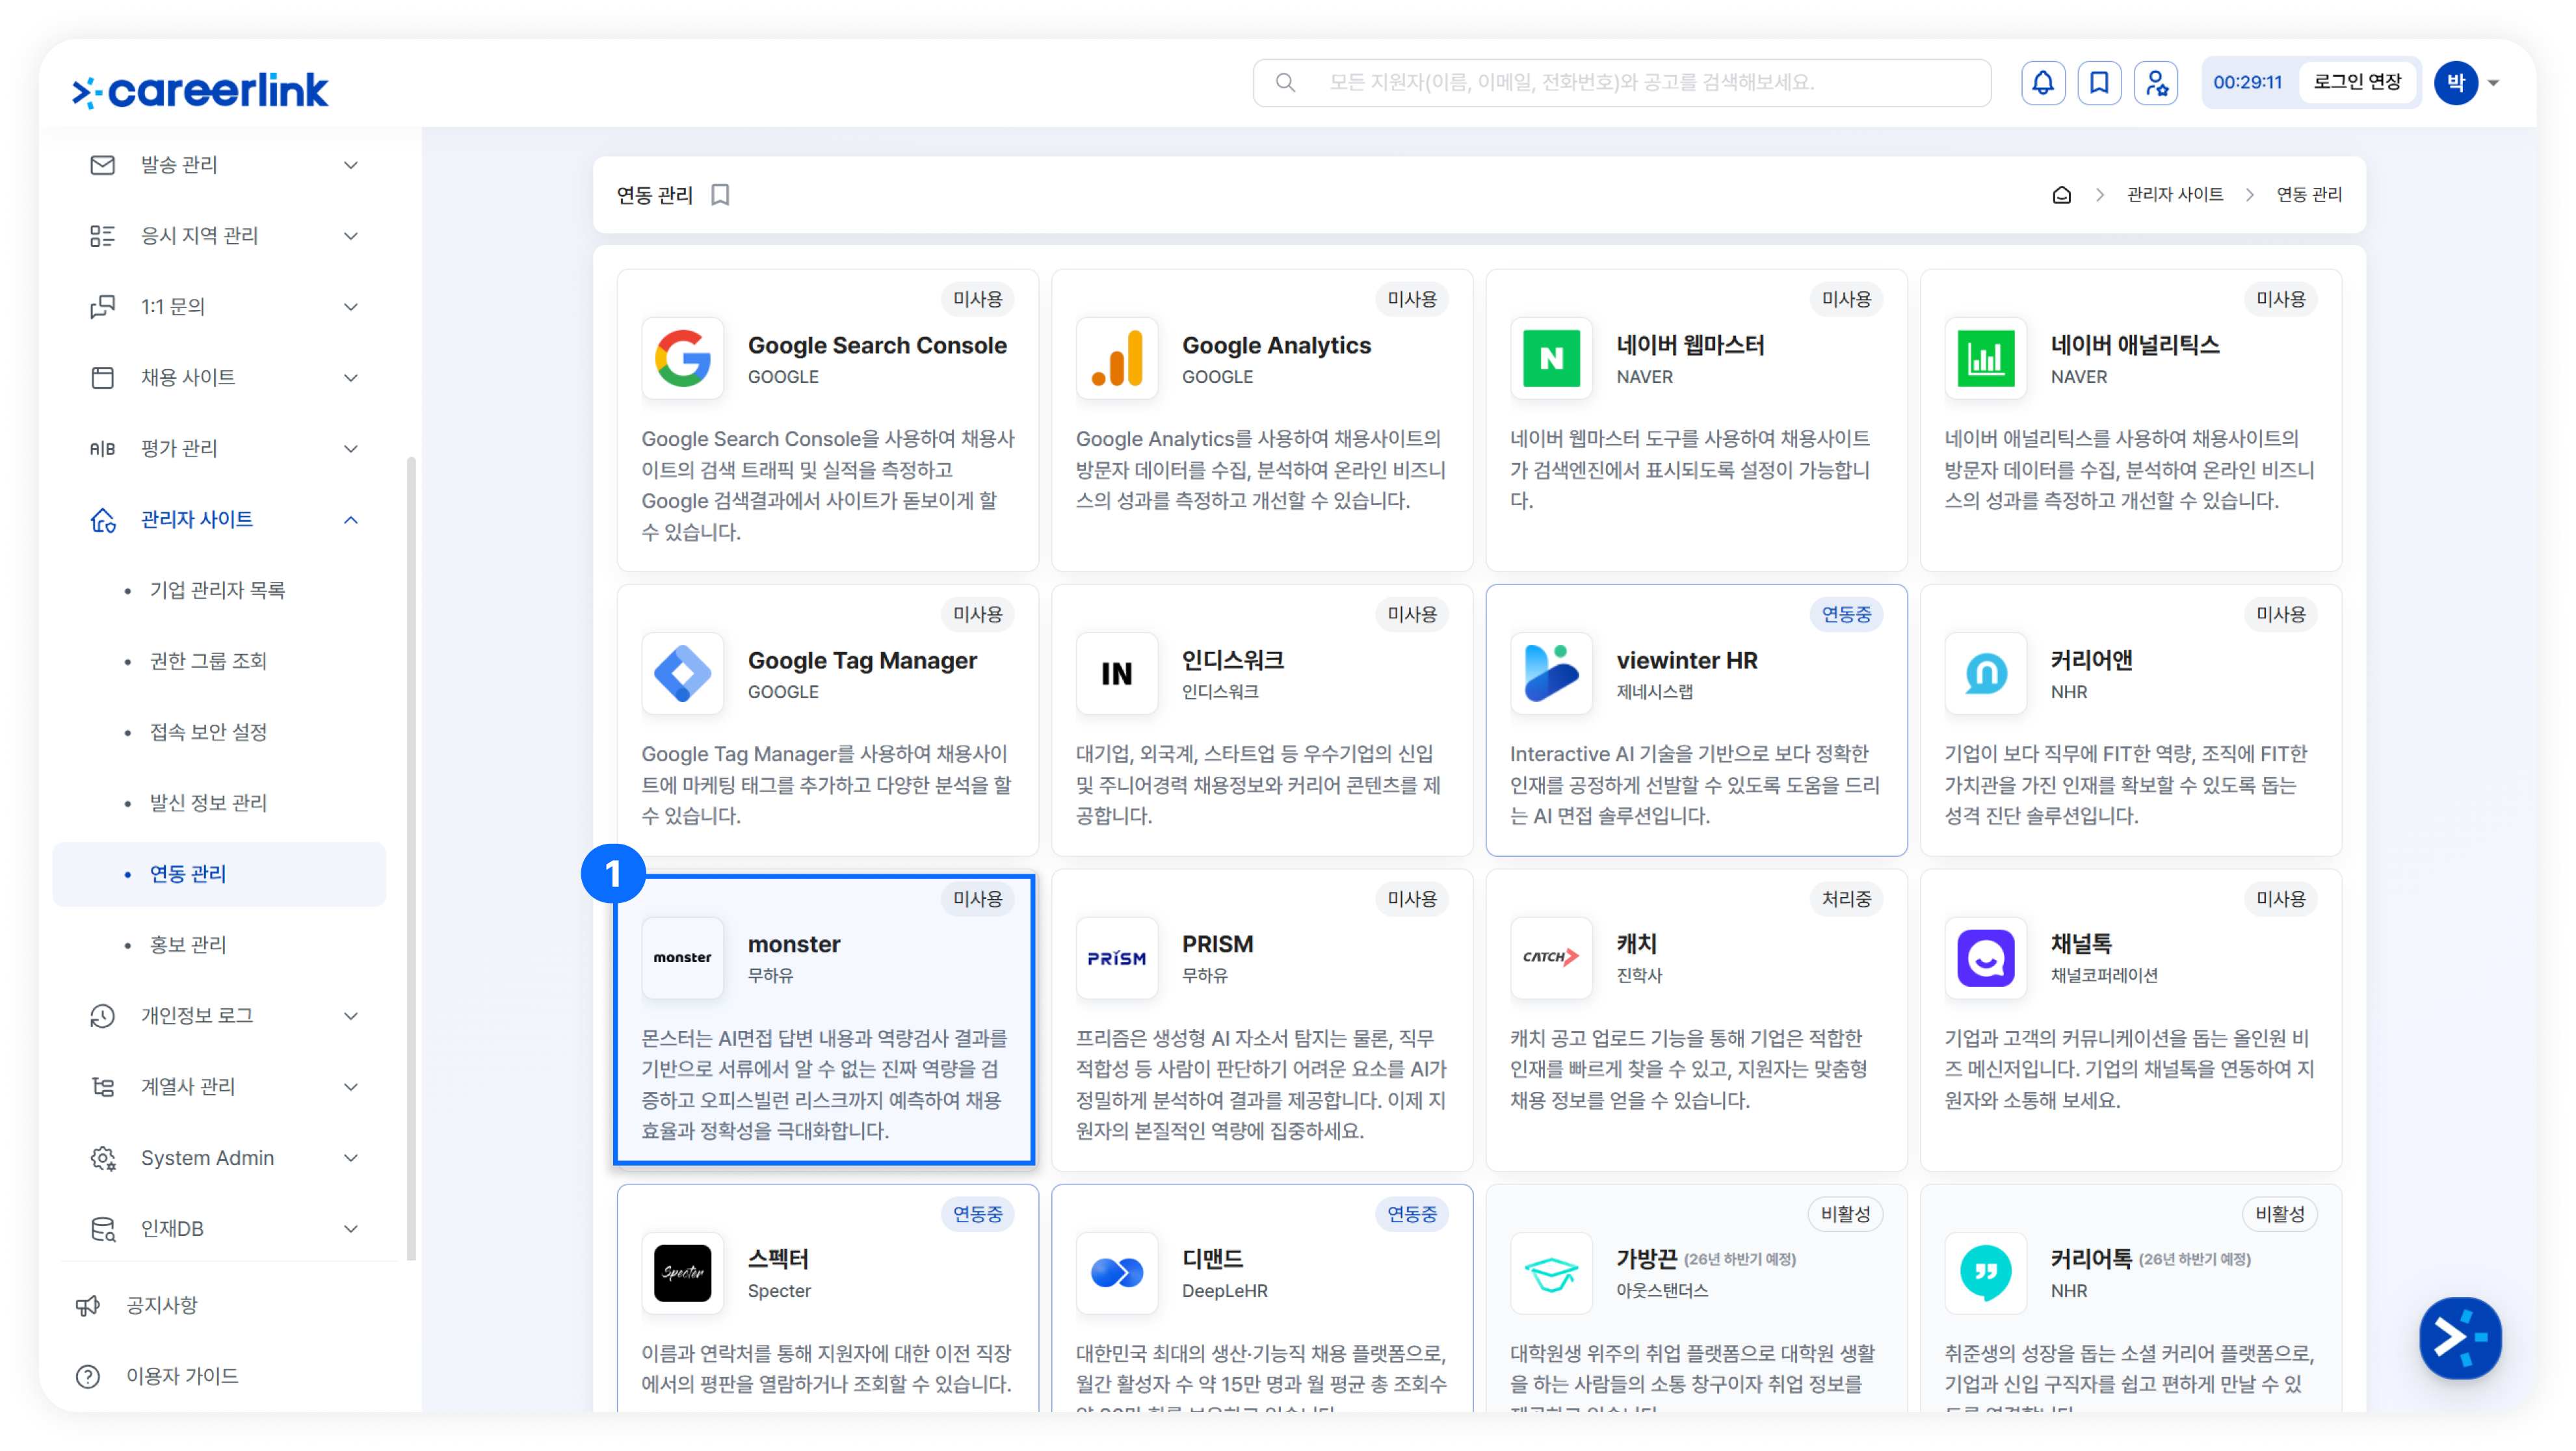Image resolution: width=2576 pixels, height=1451 pixels.
Task: Click the 가방끈 logo
Action: [1551, 1272]
